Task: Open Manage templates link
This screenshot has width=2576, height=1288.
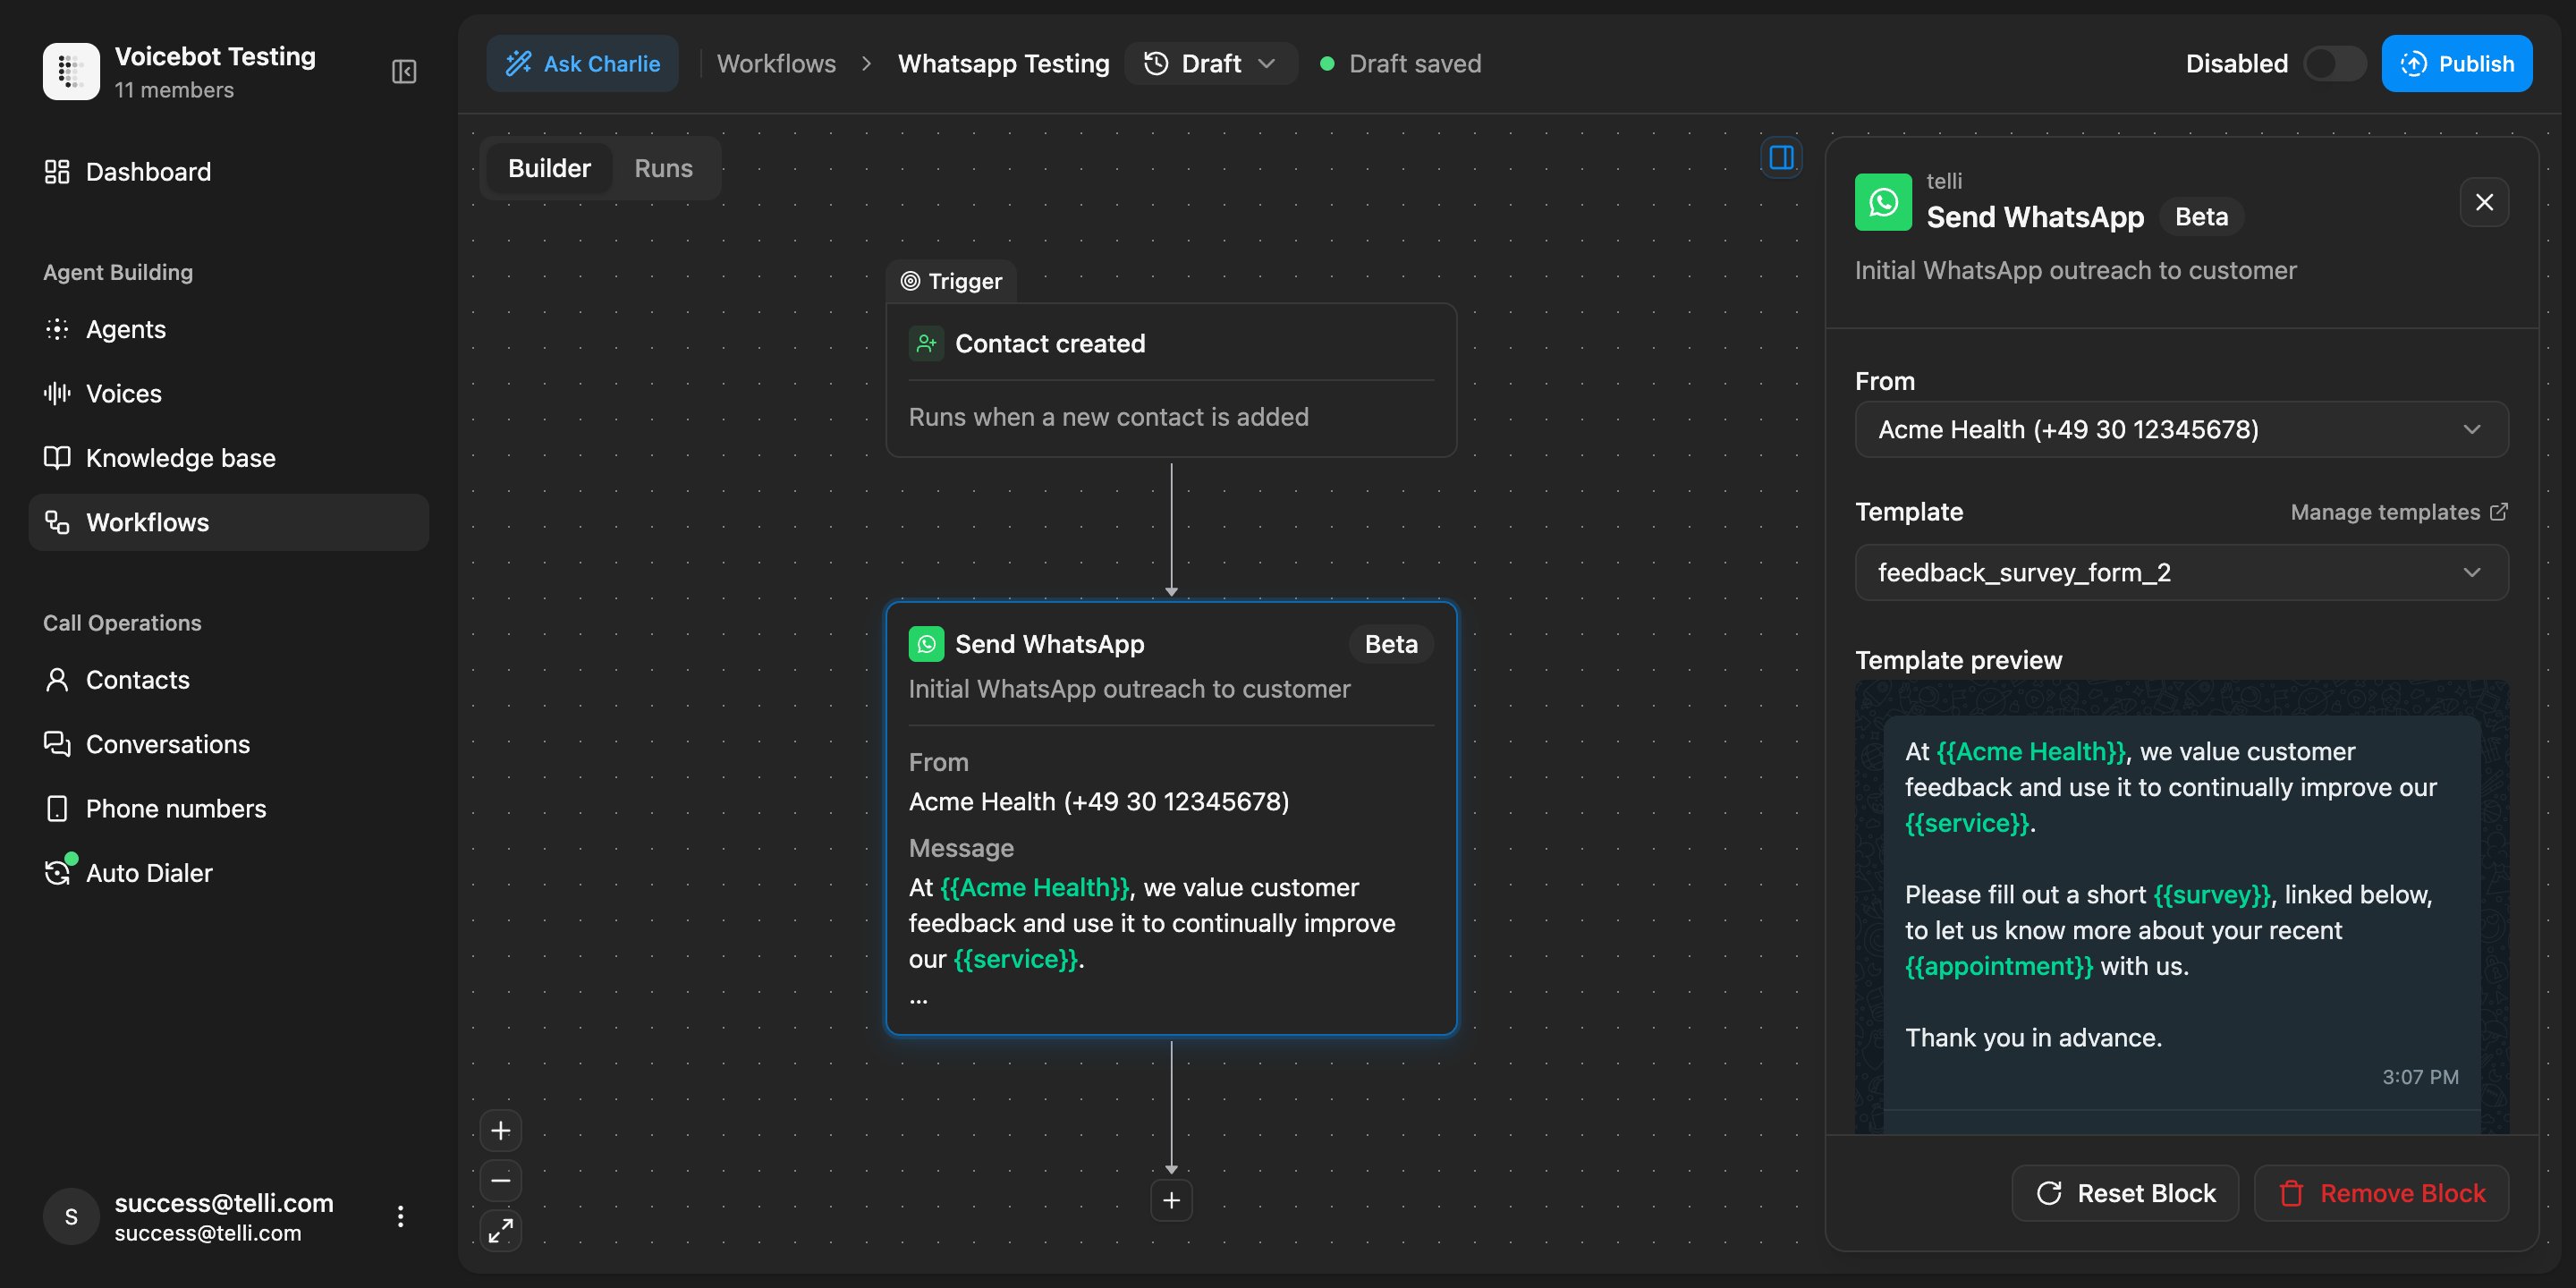Action: (x=2398, y=512)
